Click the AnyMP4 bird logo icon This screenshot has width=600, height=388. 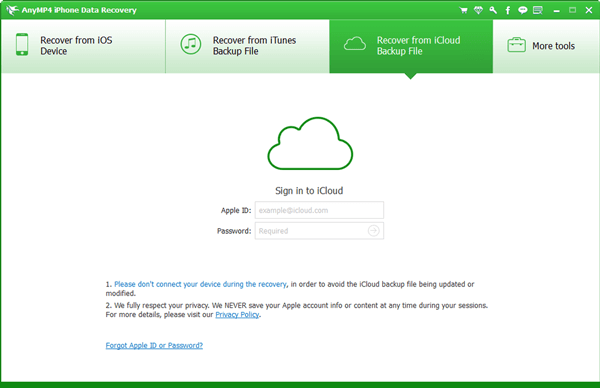[x=12, y=10]
